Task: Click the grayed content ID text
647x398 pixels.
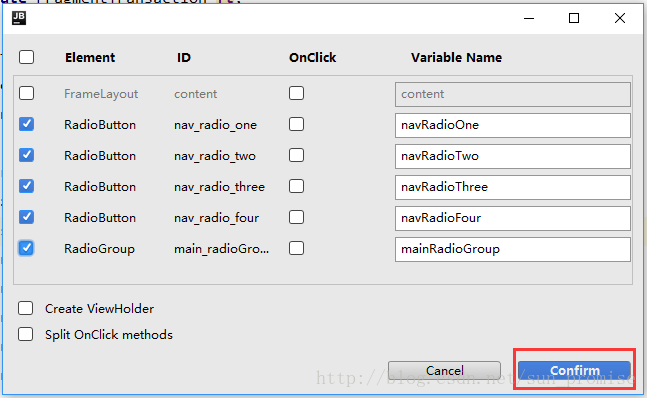Action: pyautogui.click(x=196, y=94)
